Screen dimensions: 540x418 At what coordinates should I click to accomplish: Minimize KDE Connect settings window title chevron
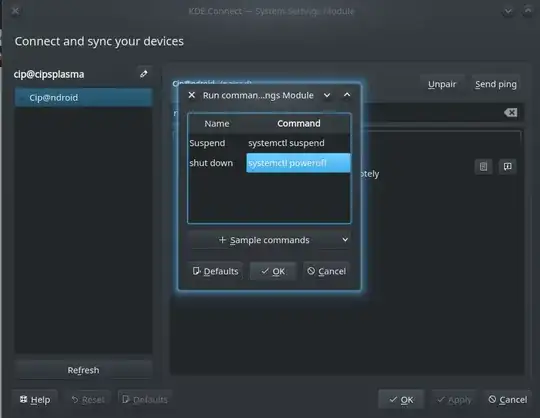pos(508,11)
